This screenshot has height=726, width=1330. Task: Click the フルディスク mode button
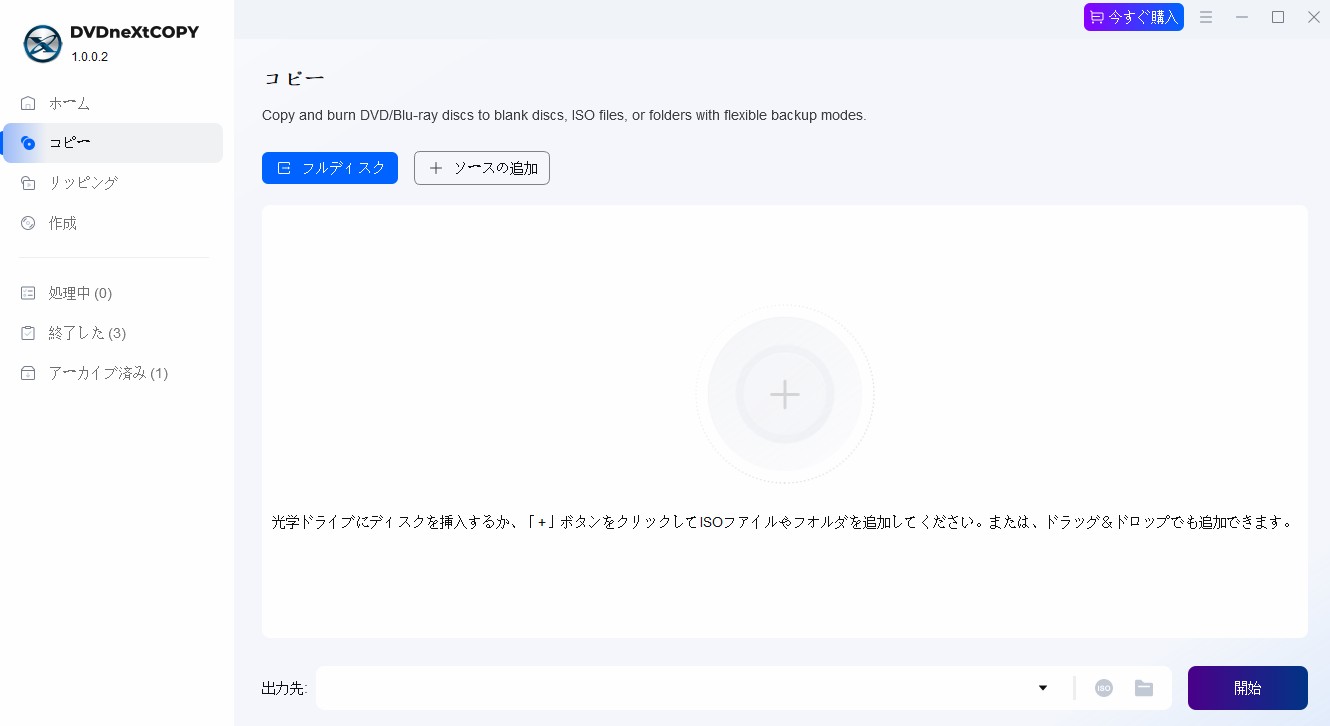[330, 168]
